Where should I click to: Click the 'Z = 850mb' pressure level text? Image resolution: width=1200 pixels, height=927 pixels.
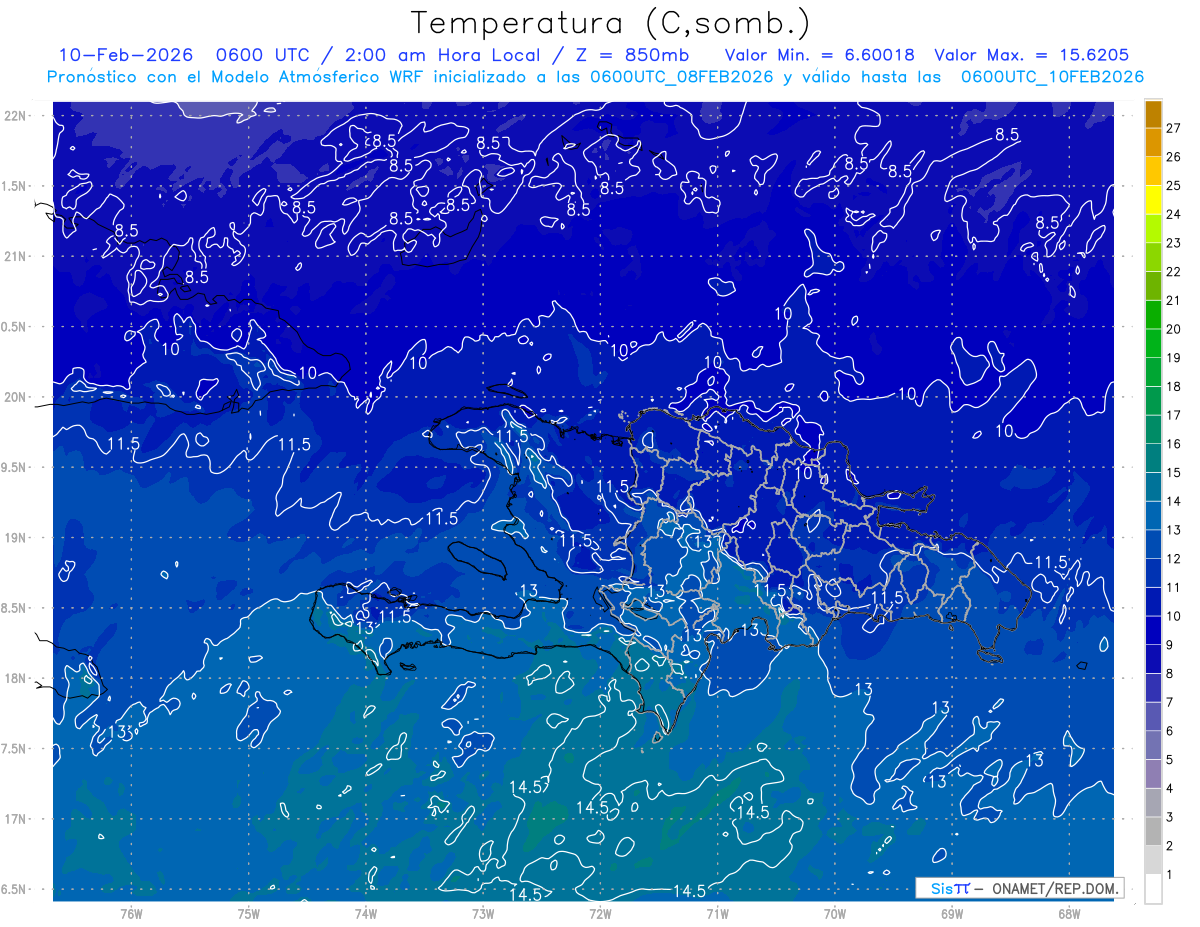633,55
